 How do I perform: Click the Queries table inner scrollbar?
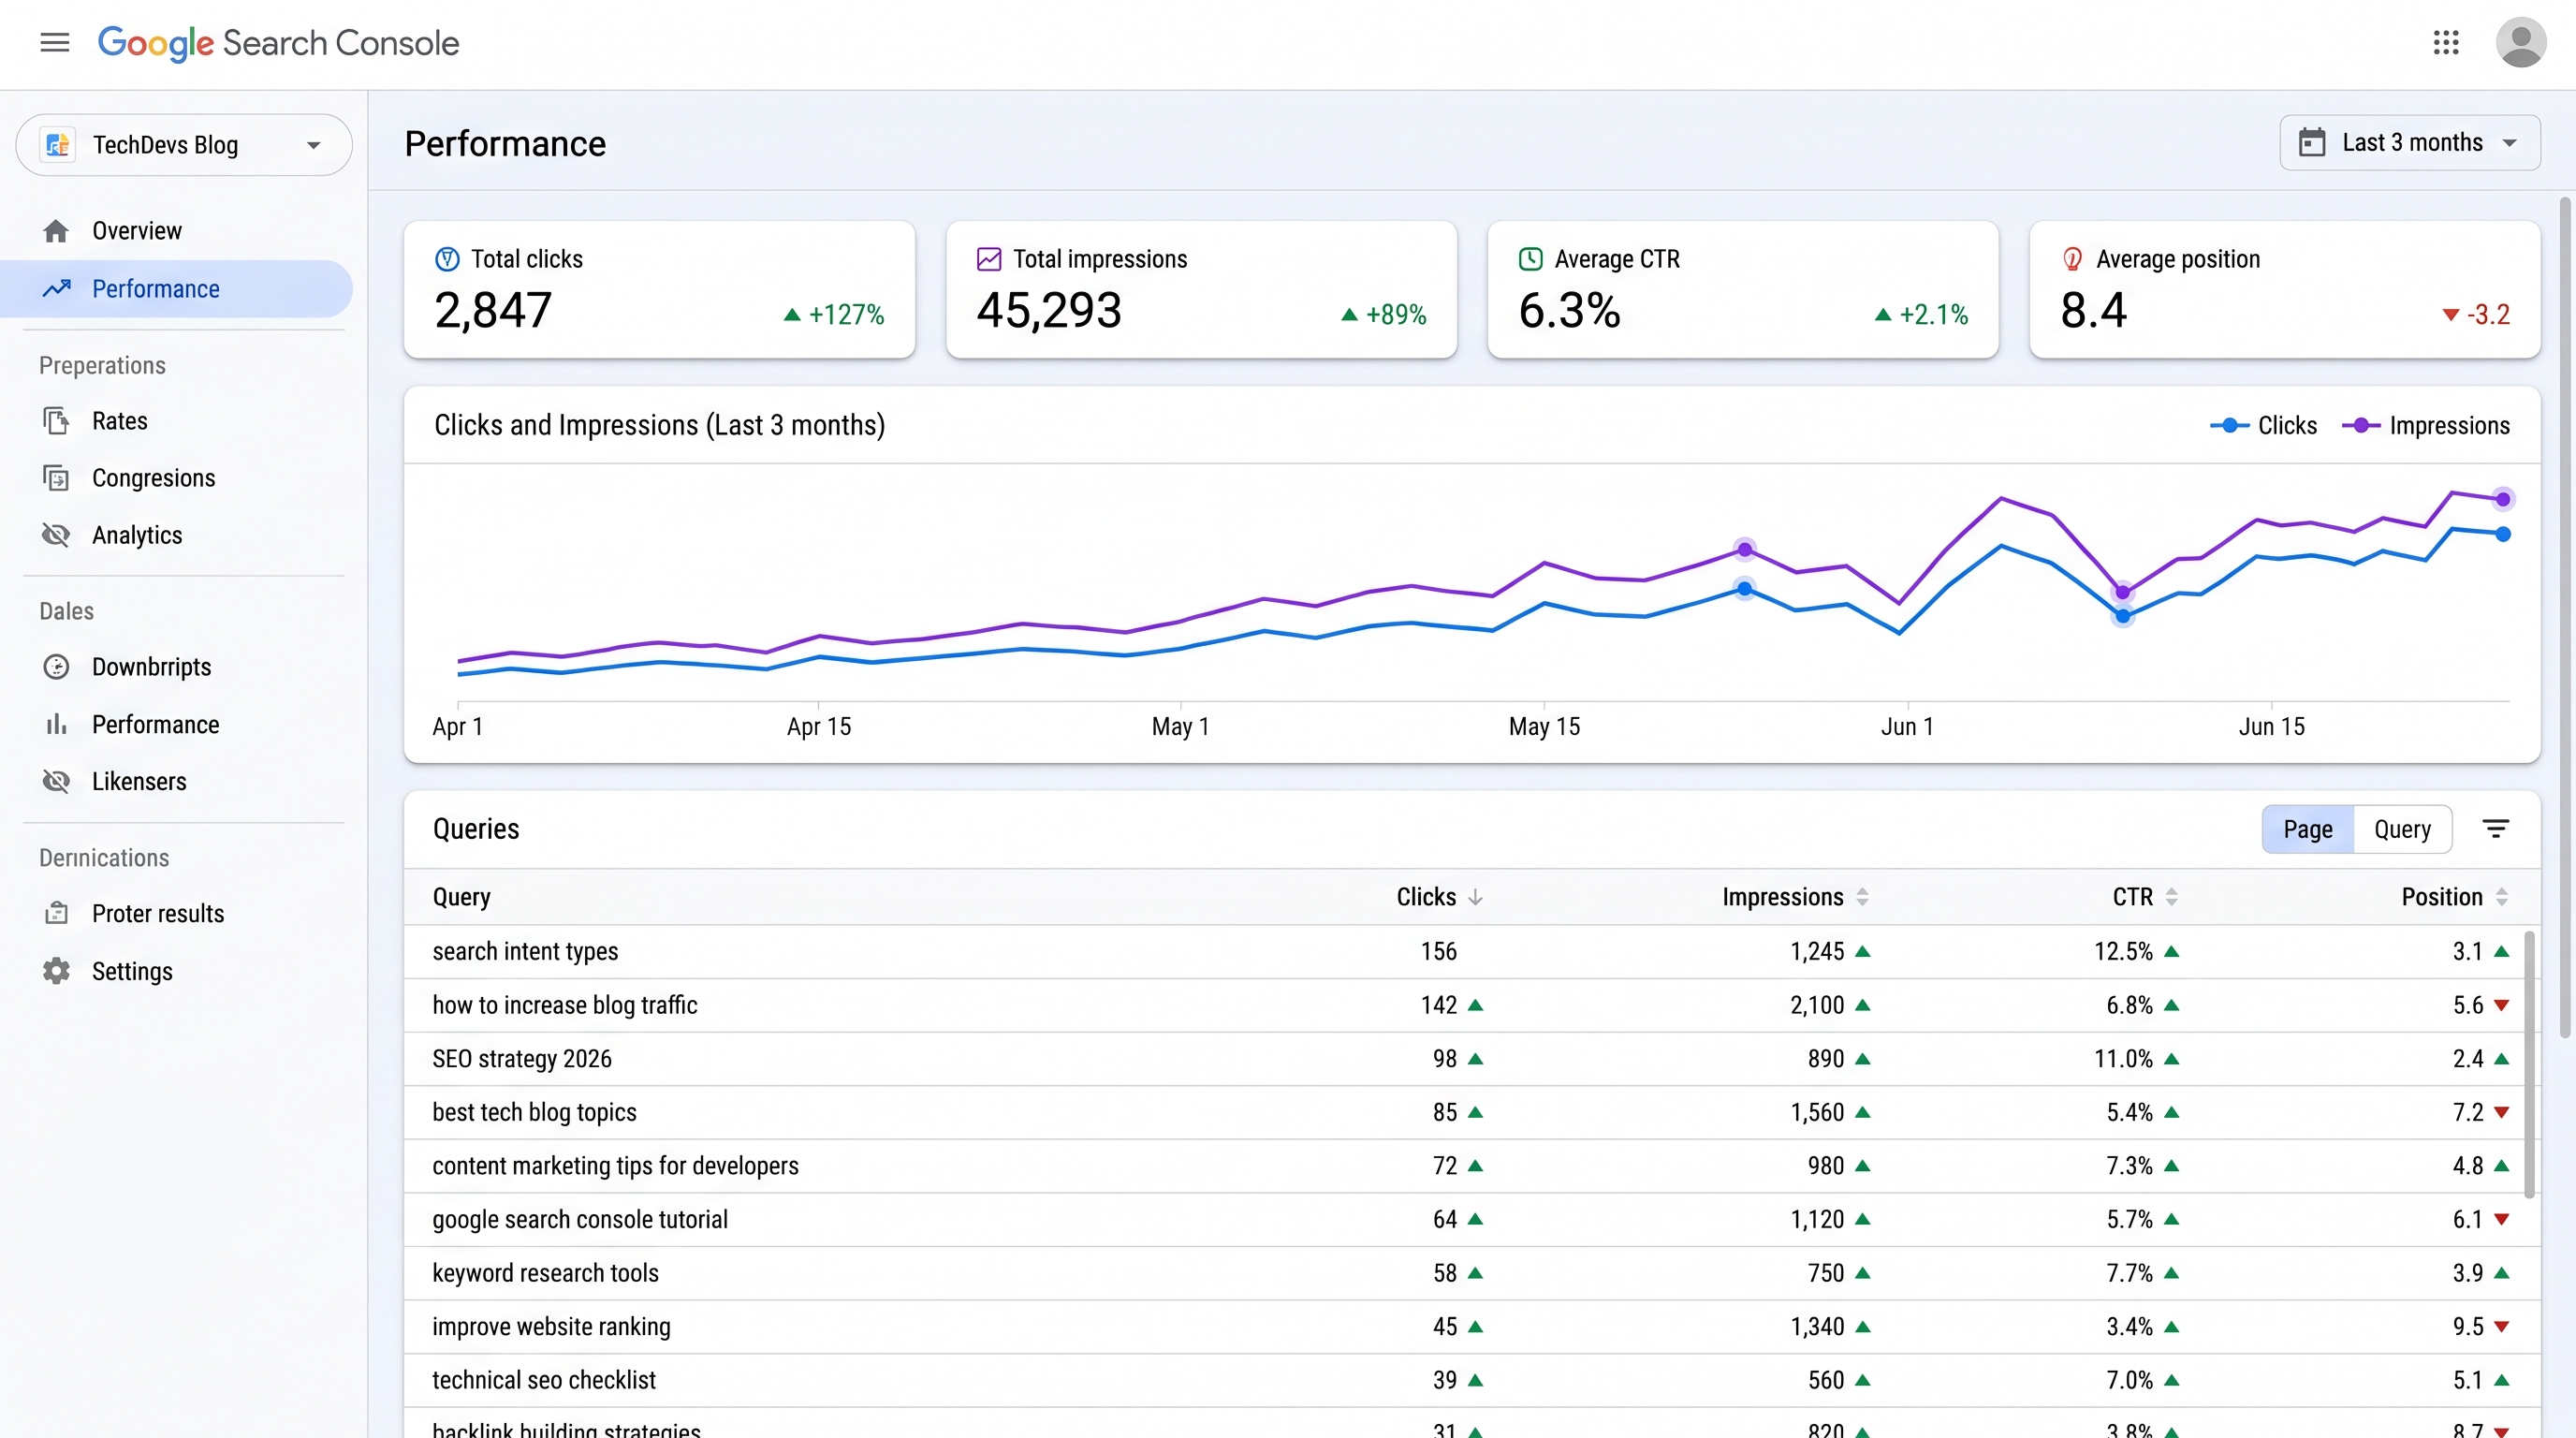pyautogui.click(x=2529, y=1064)
